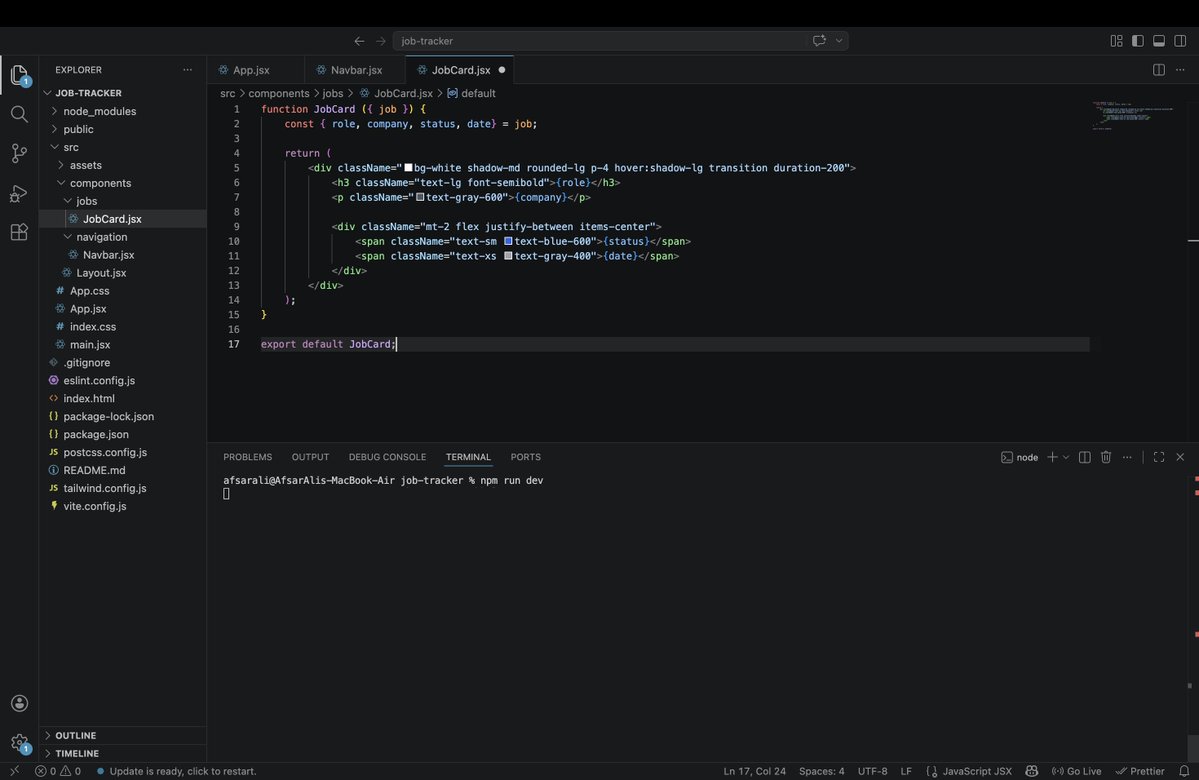Change encoding via UTF-8
The height and width of the screenshot is (780, 1199).
[872, 771]
